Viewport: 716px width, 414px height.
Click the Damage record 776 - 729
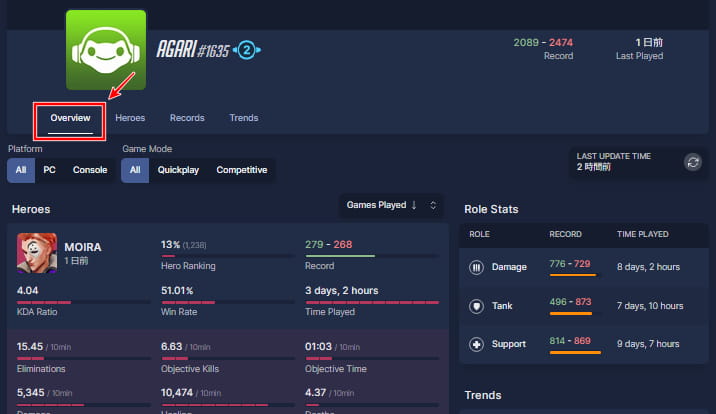pyautogui.click(x=570, y=264)
